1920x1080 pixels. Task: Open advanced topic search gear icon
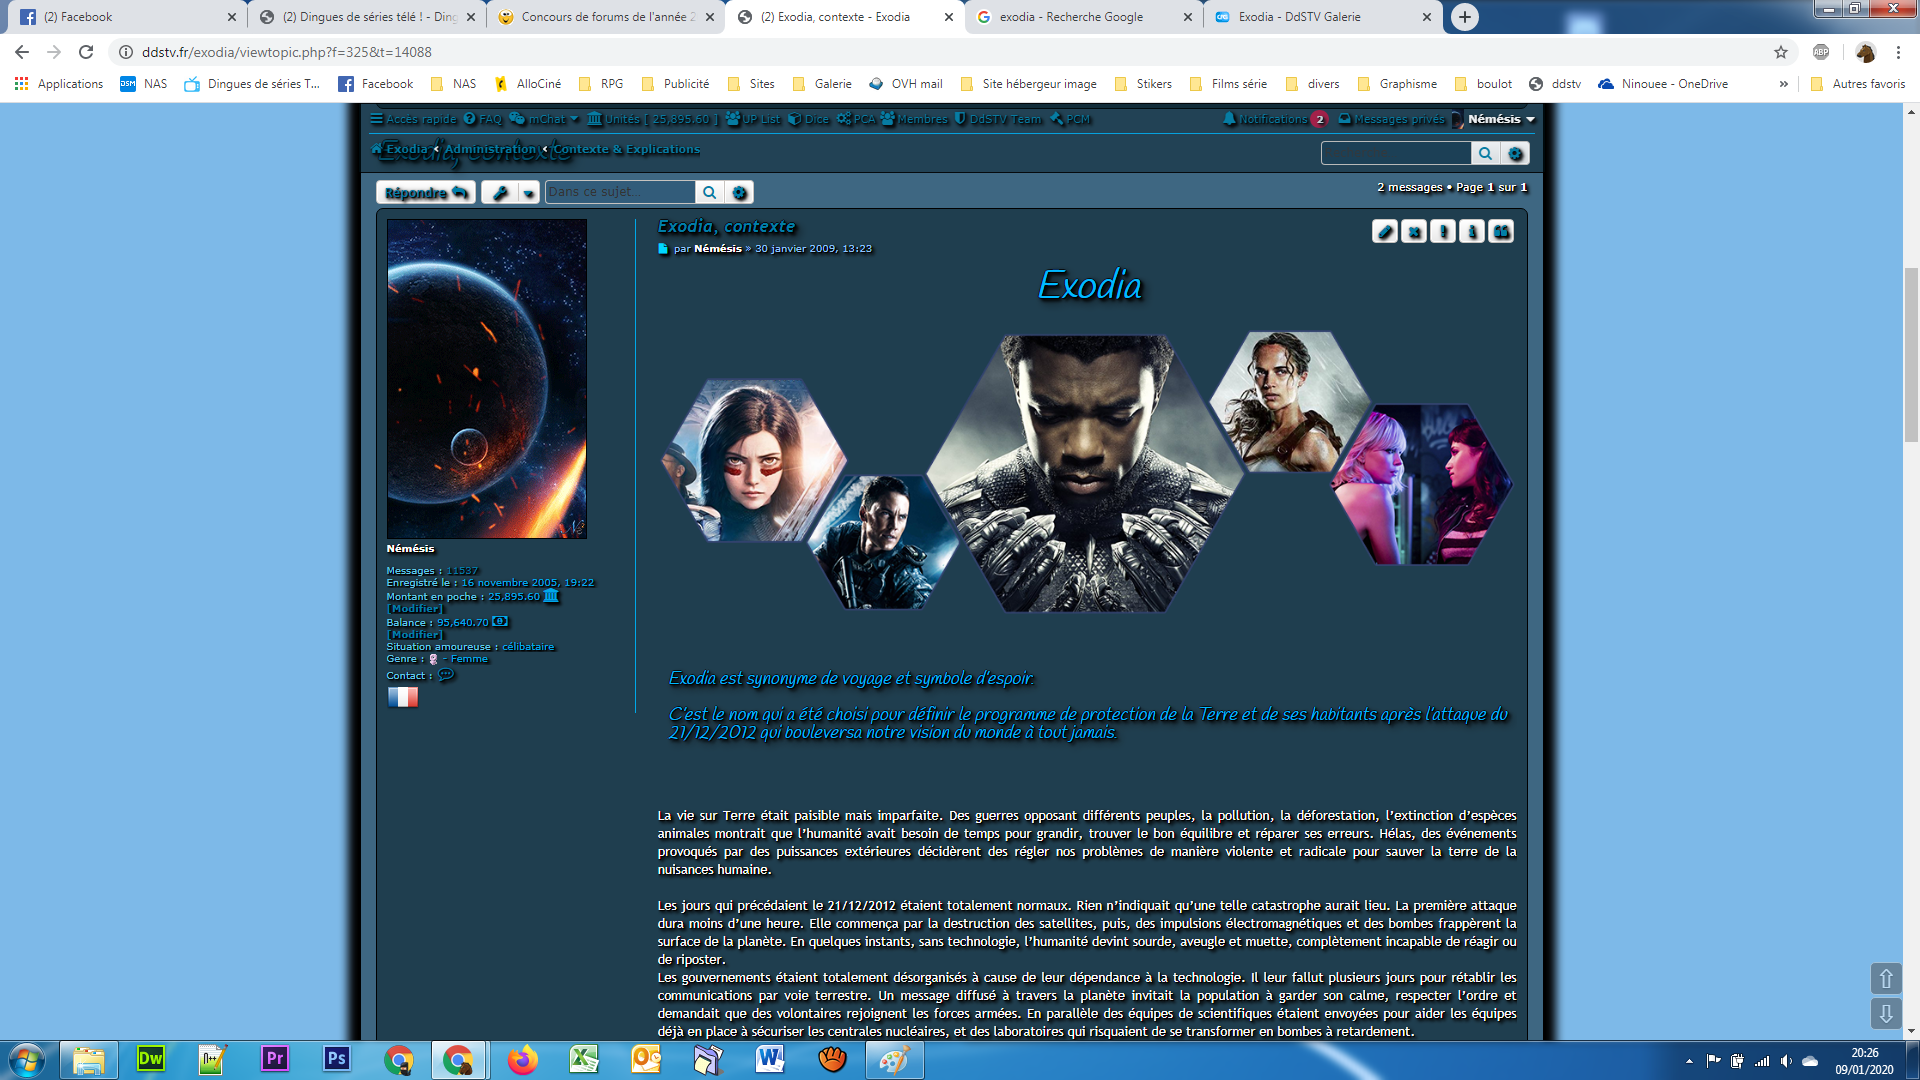(x=739, y=192)
